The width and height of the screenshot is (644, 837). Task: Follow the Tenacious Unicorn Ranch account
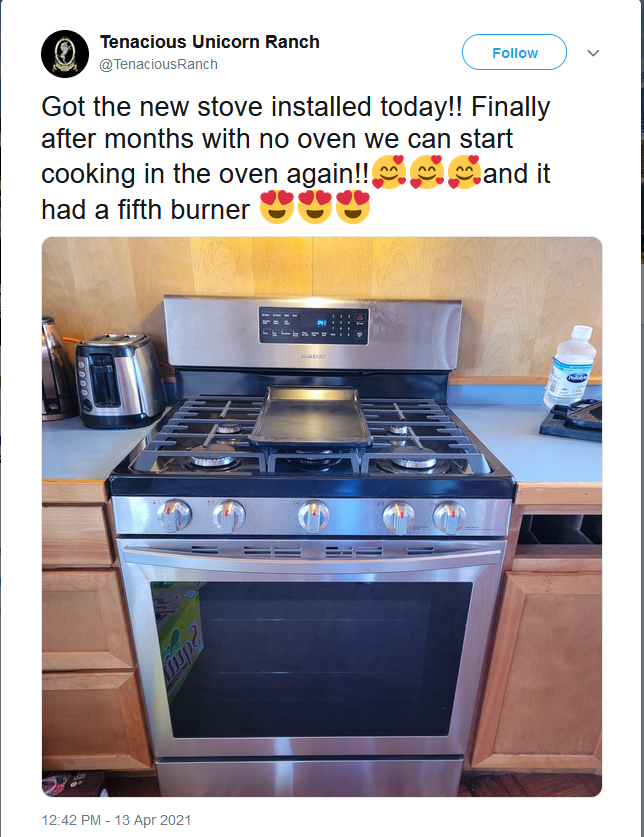[x=514, y=52]
